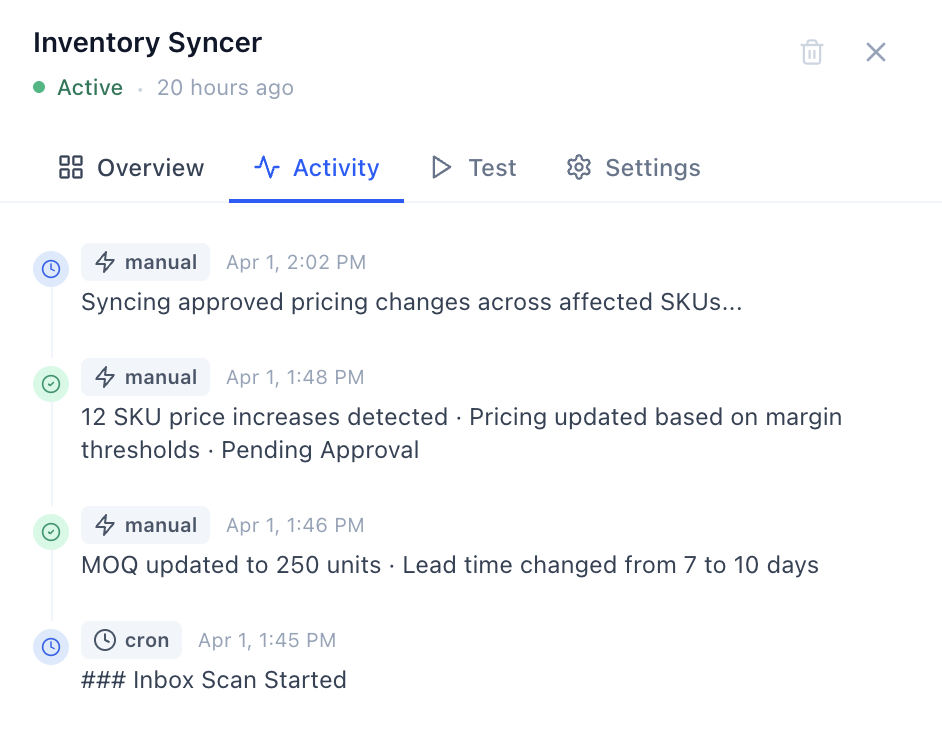Open the Overview tab
Screen dimensions: 942x732
131,168
